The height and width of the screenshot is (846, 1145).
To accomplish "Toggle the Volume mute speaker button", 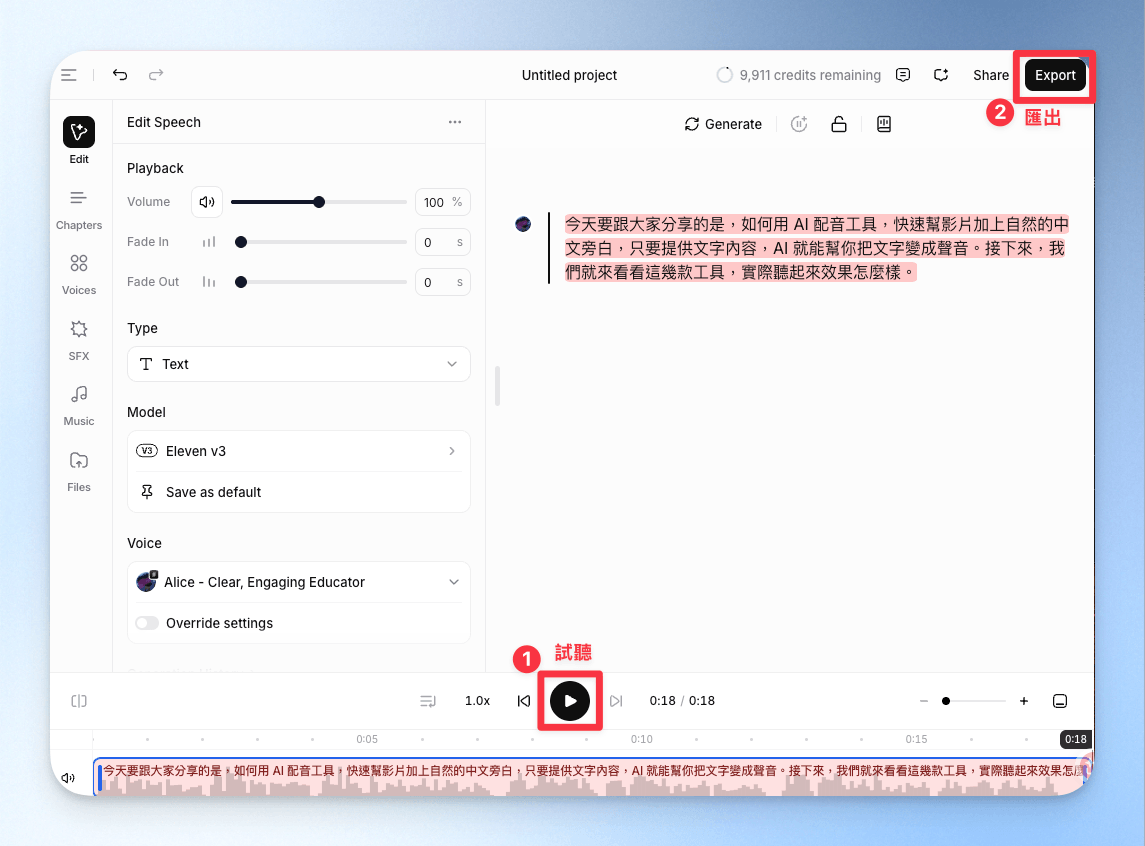I will pos(207,202).
